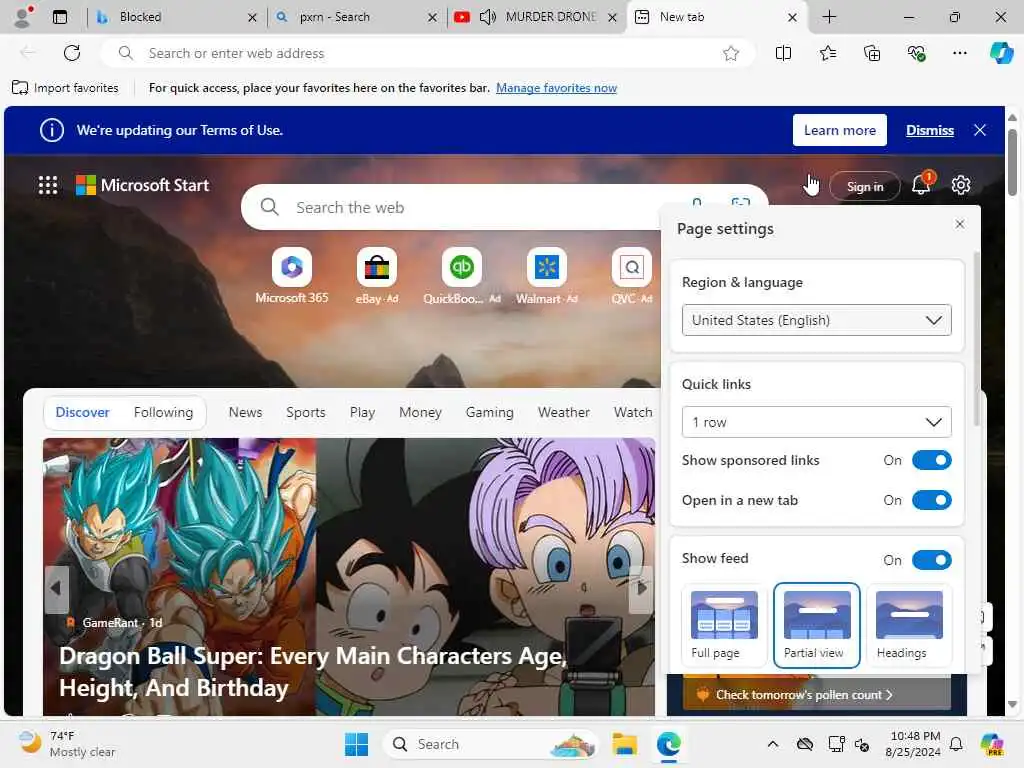Screen dimensions: 1024x768
Task: Open tab actions menu icon
Action: coord(60,17)
